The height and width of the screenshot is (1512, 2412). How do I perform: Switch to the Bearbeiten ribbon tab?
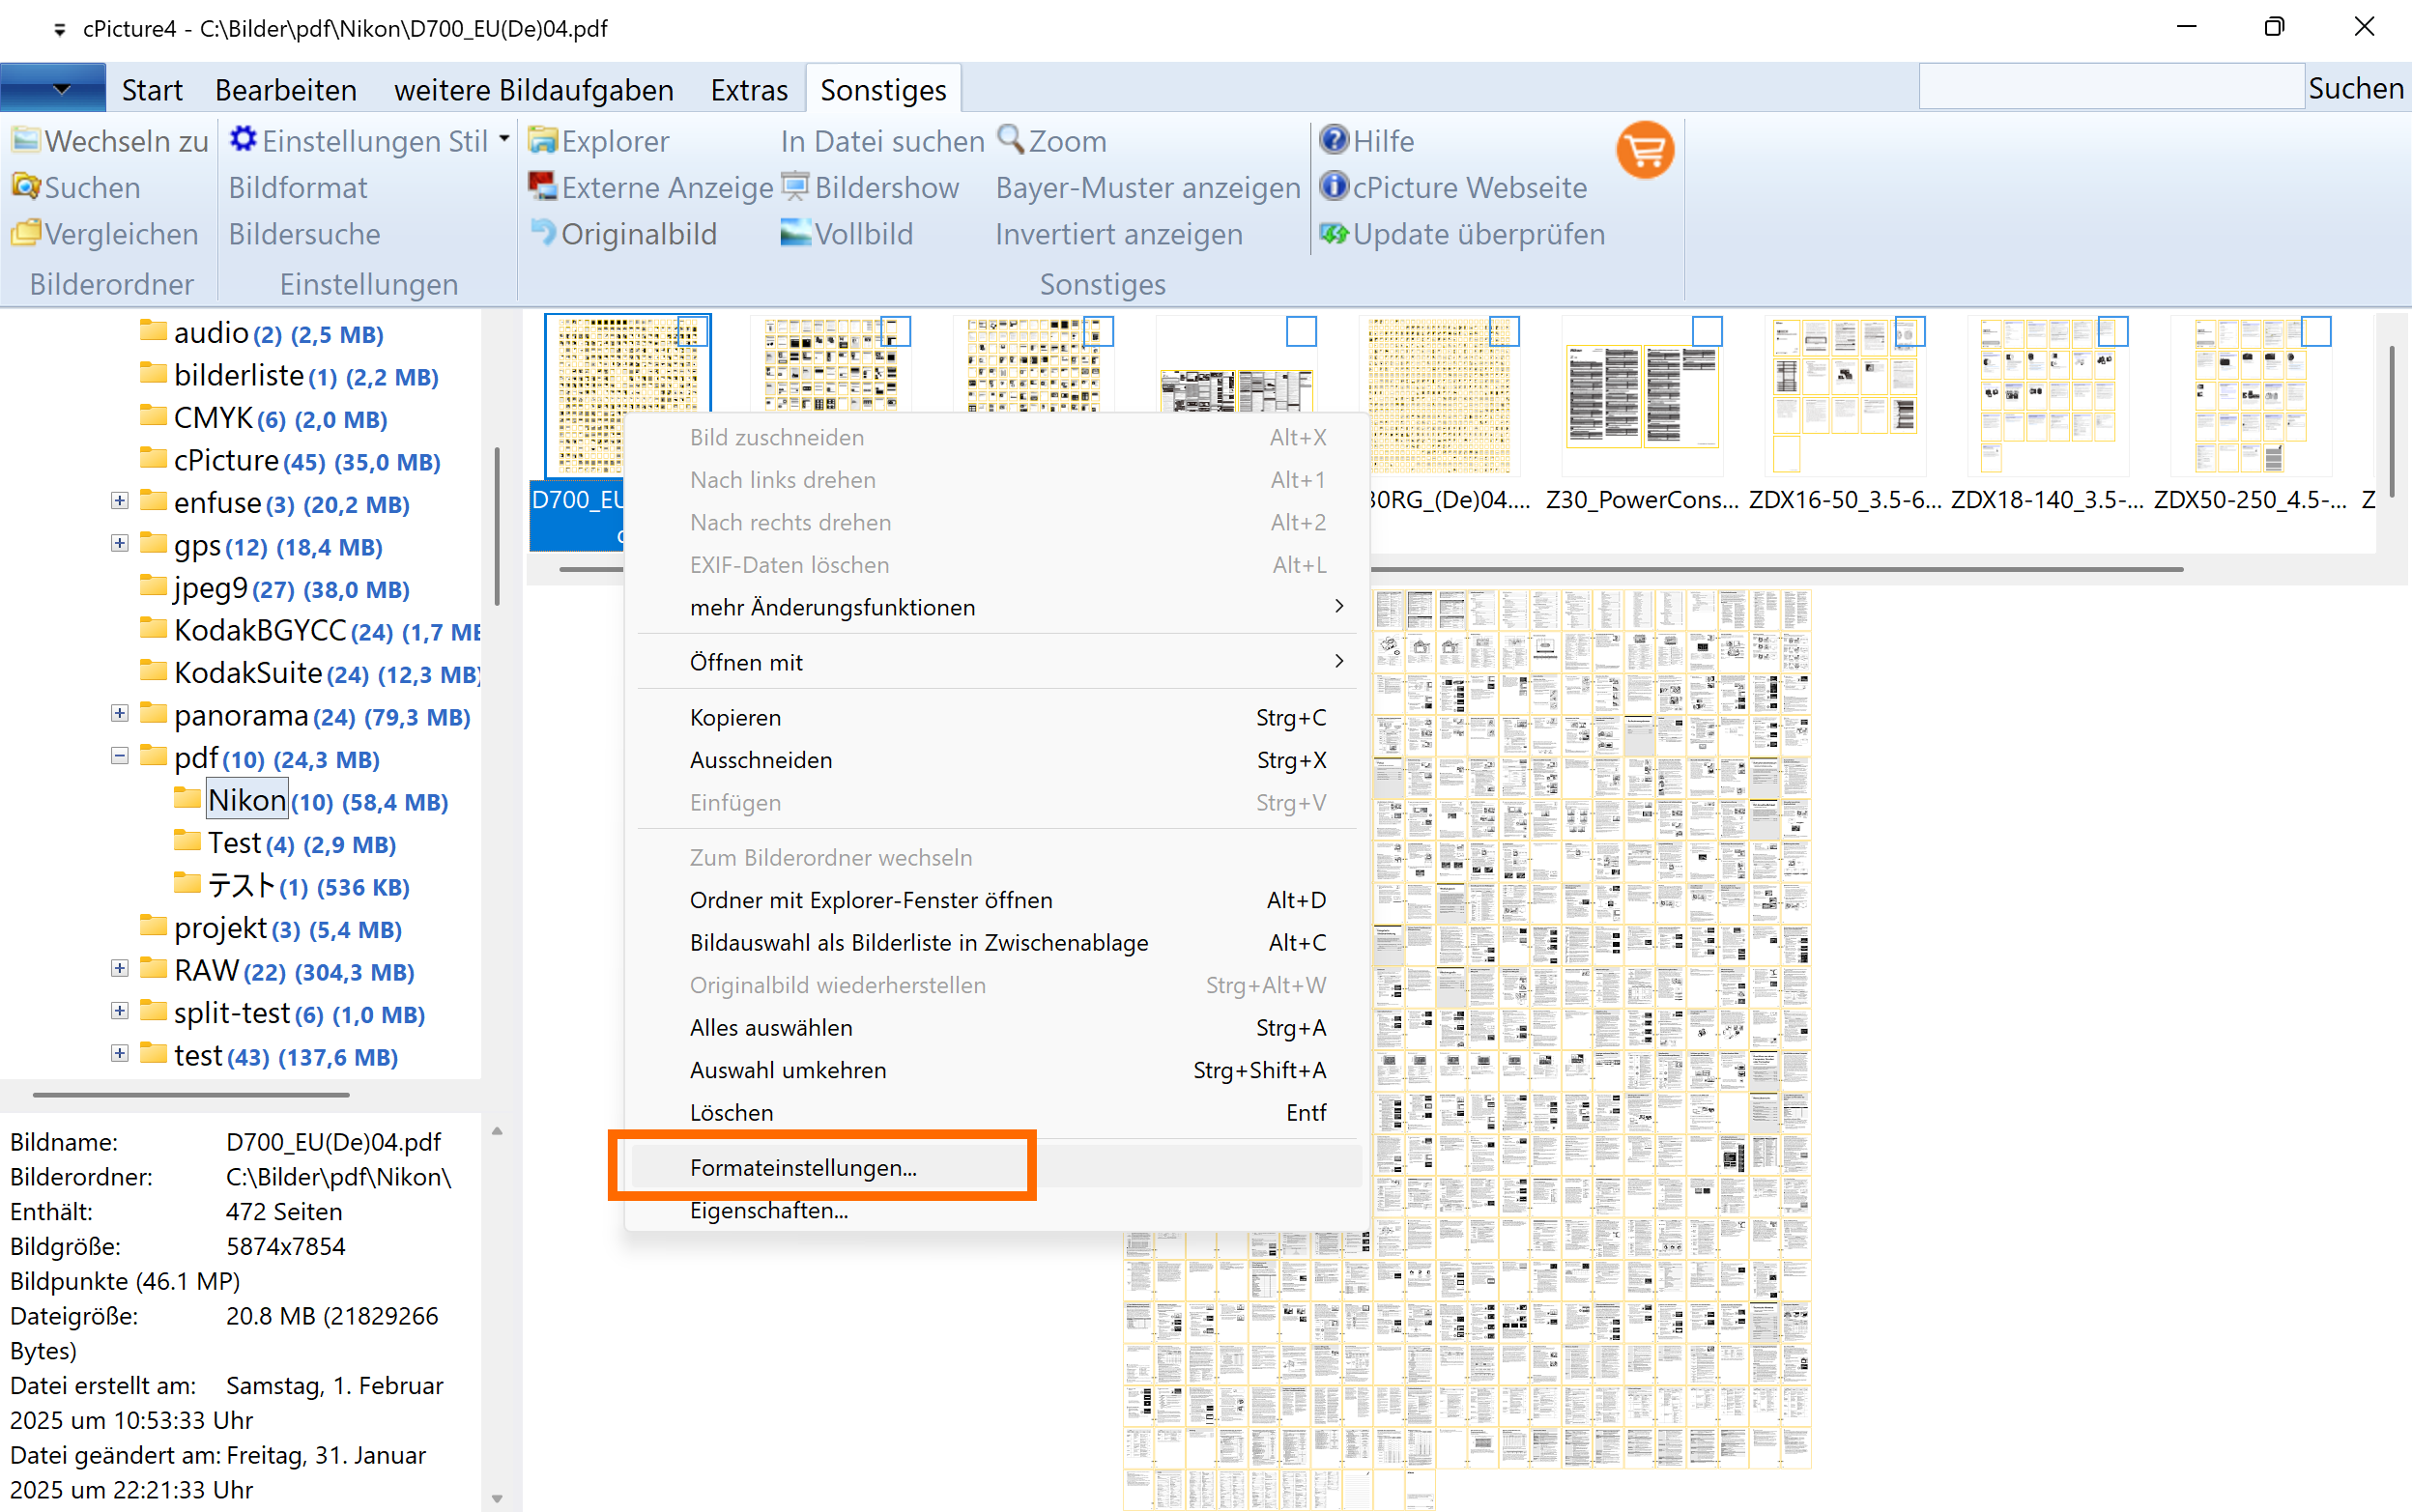coord(285,90)
